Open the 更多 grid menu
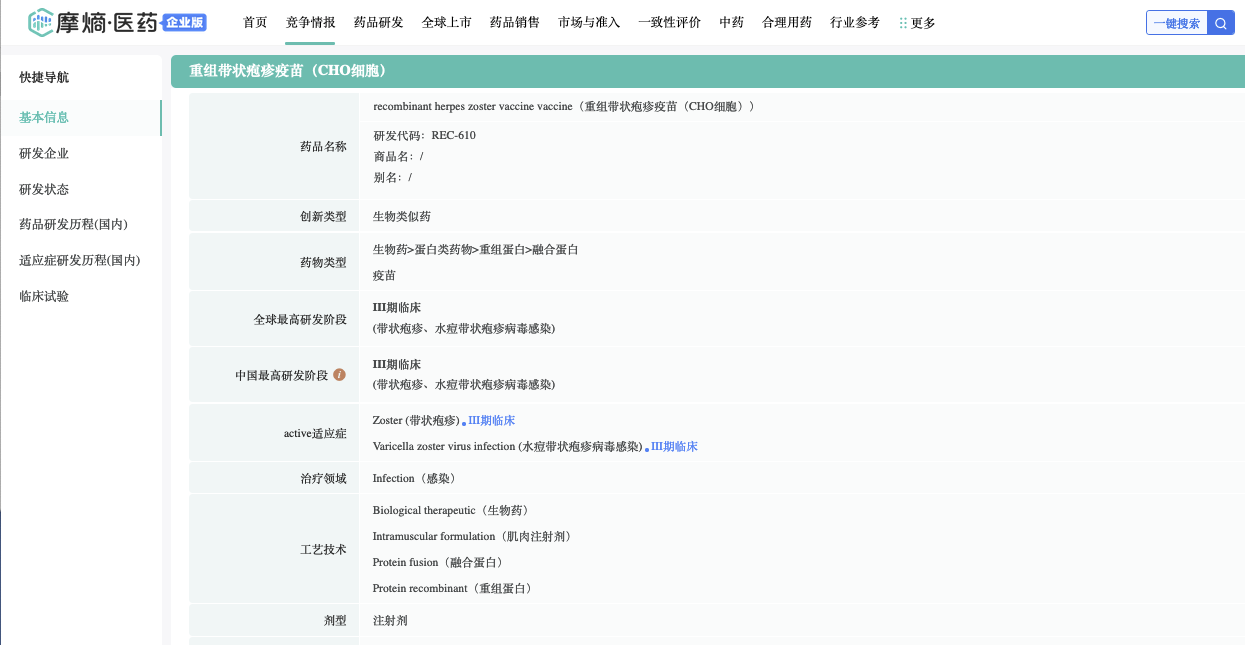The width and height of the screenshot is (1245, 645). 917,23
